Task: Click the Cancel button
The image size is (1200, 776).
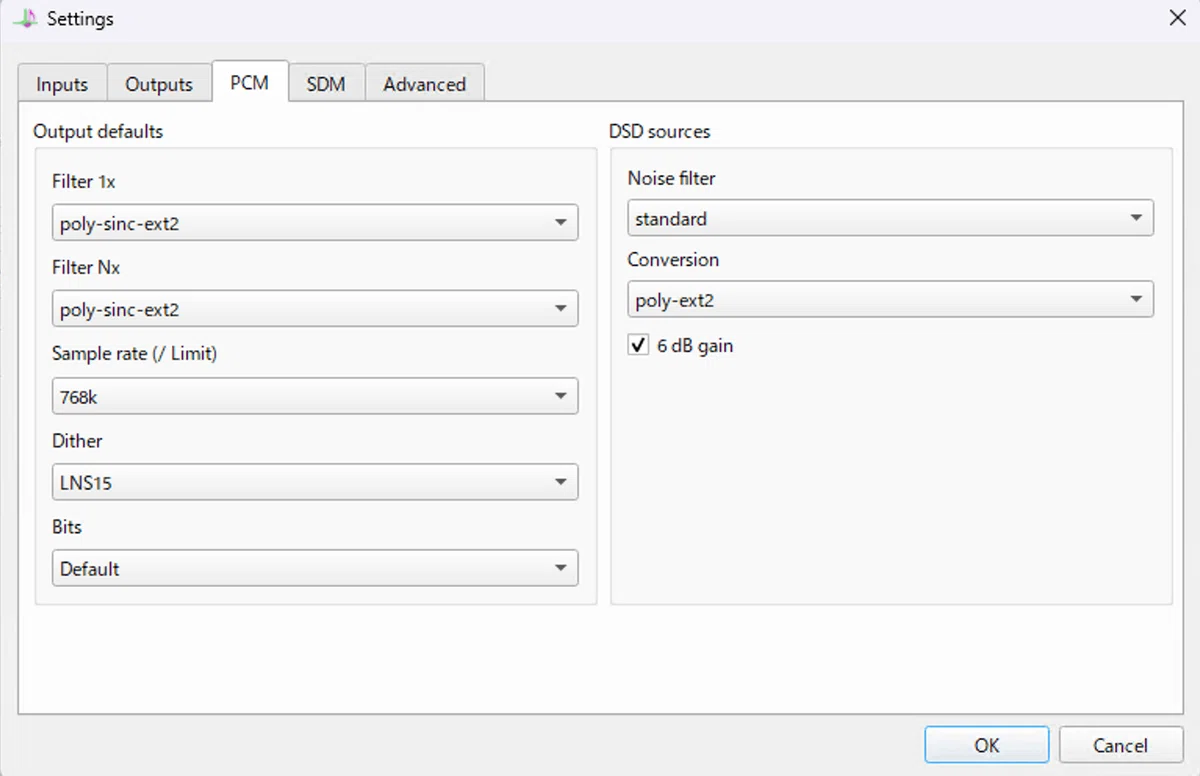Action: click(x=1121, y=745)
